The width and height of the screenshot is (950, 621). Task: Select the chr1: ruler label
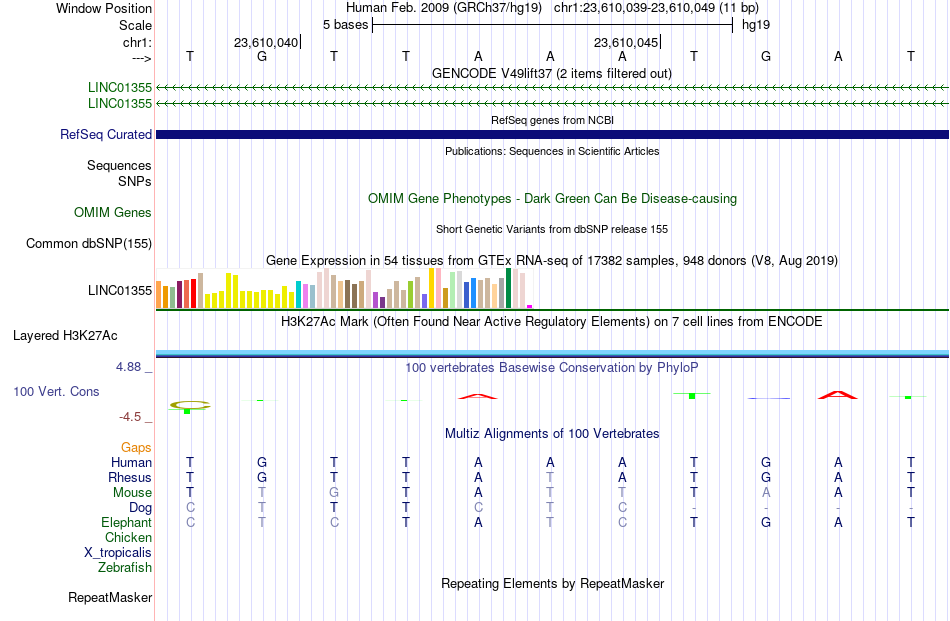(137, 42)
